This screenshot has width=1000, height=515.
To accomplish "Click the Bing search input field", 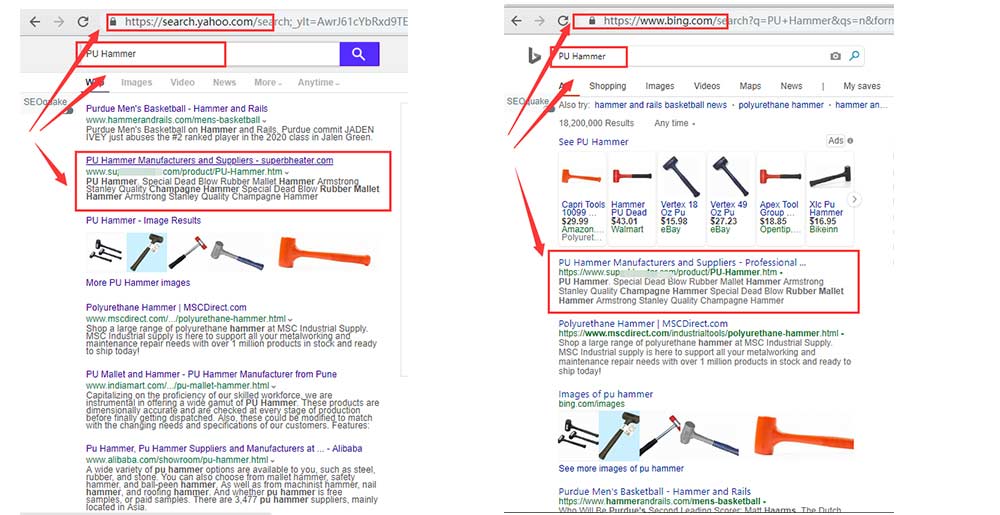I will pos(689,56).
